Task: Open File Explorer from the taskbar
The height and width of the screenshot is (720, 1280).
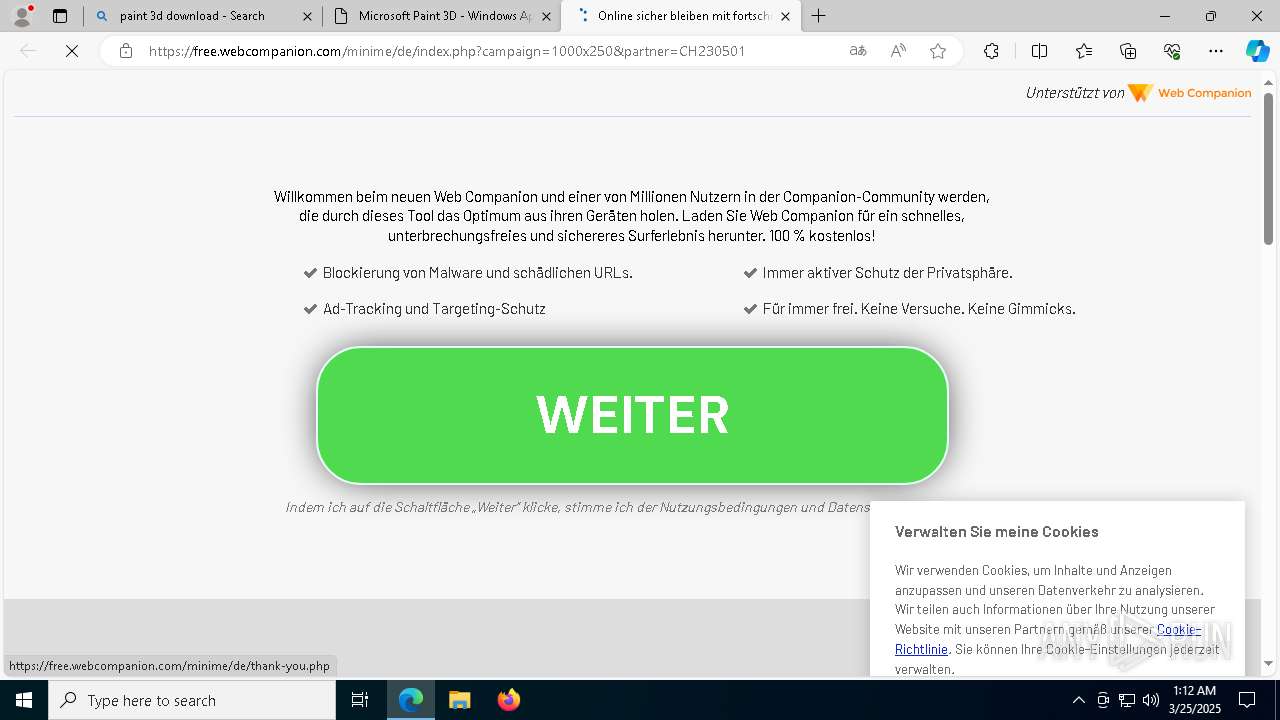Action: click(459, 700)
